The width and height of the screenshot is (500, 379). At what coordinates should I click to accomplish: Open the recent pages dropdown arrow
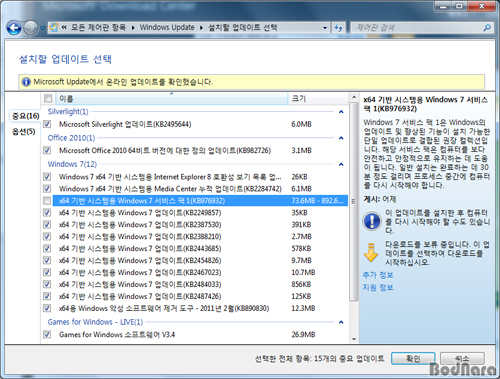coord(42,28)
